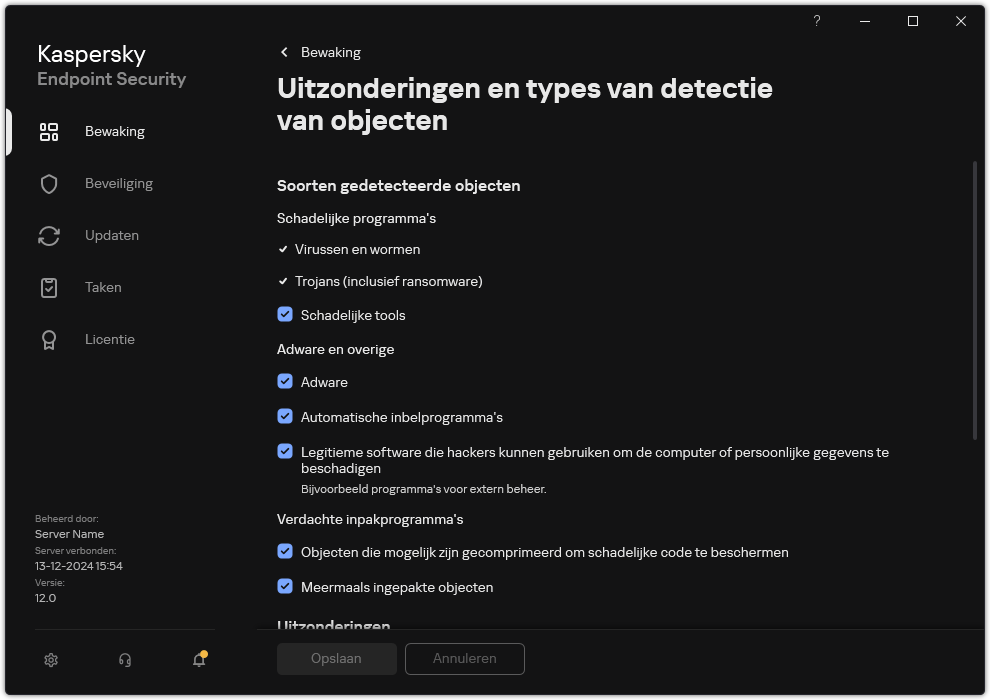Click the Taken clipboard icon
The height and width of the screenshot is (700, 990).
tap(49, 287)
